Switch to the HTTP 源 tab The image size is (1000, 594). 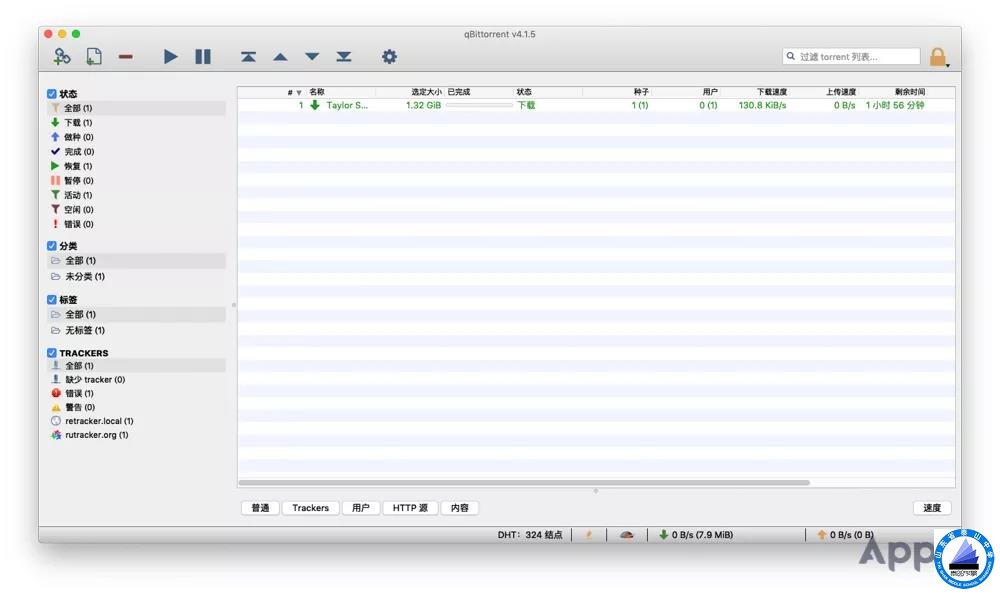tap(410, 508)
